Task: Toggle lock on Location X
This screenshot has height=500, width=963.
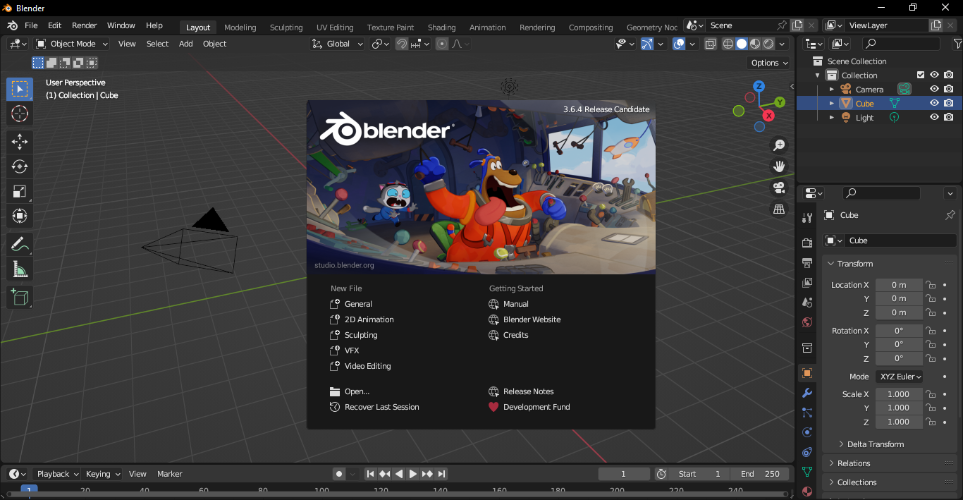Action: [931, 285]
